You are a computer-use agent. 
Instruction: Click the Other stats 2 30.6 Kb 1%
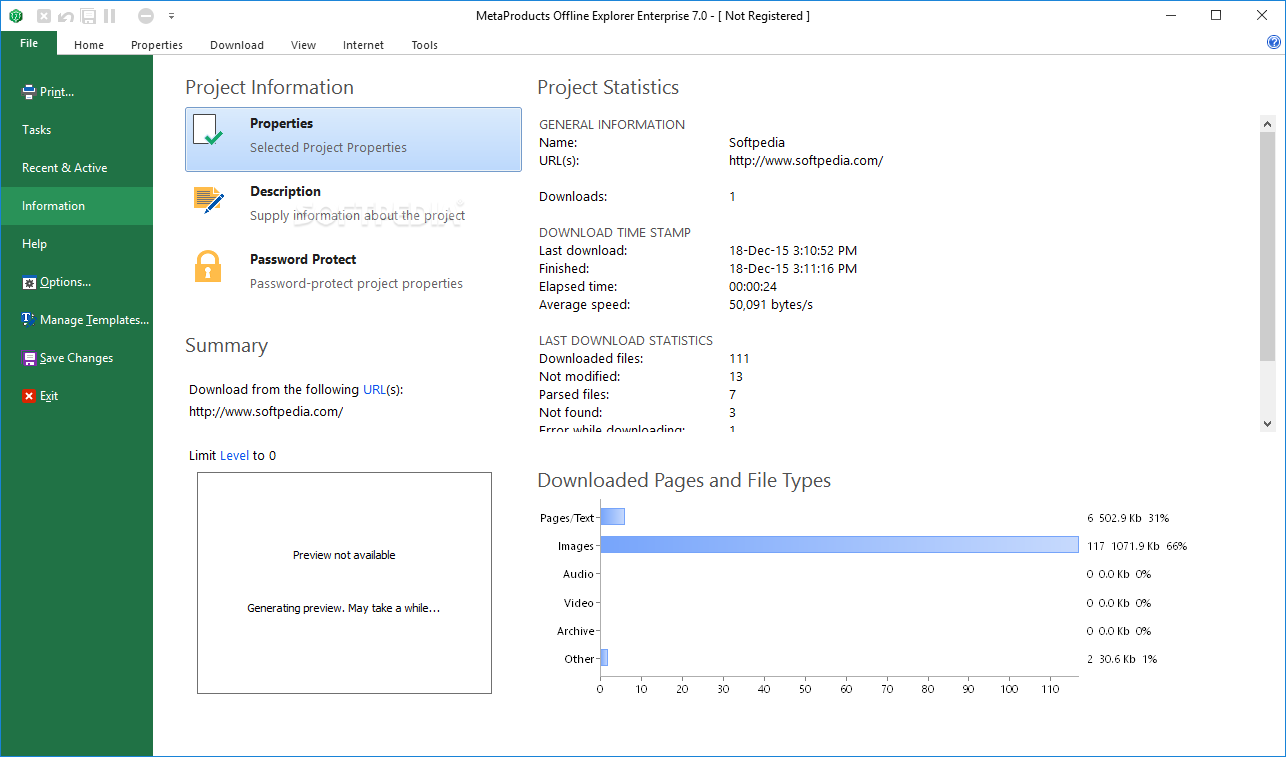[x=1122, y=659]
